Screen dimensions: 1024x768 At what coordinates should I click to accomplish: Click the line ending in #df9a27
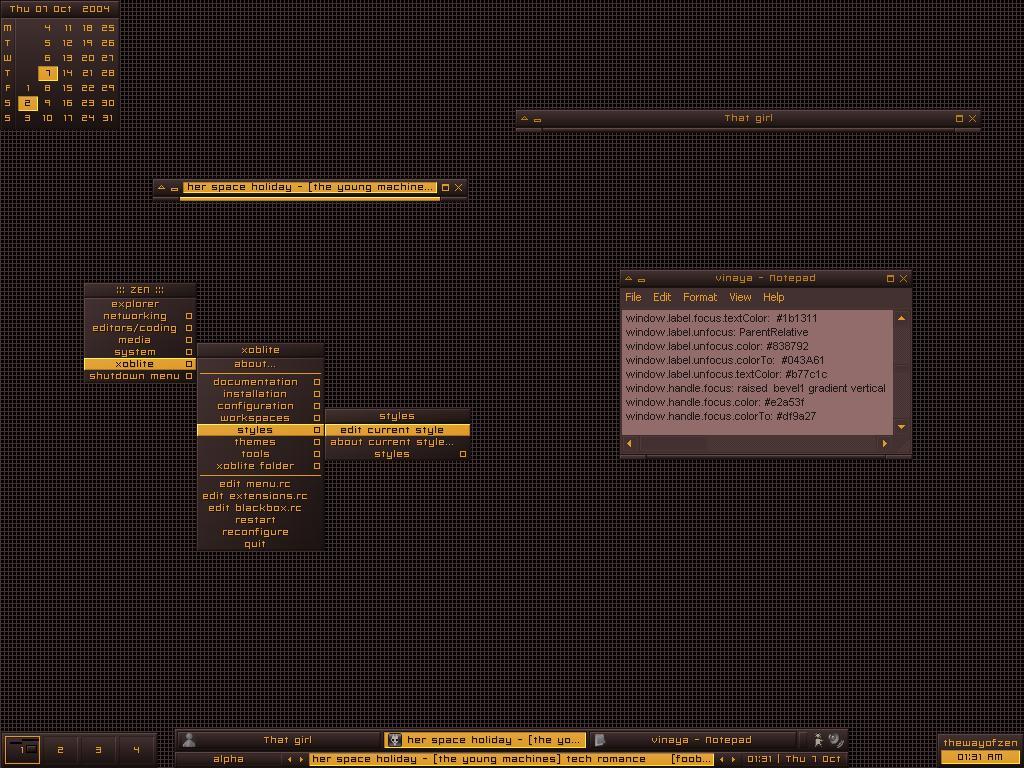[720, 416]
